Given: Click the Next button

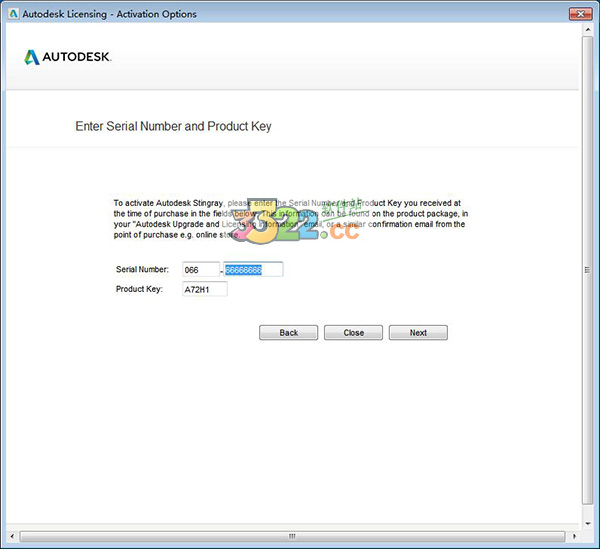Looking at the screenshot, I should point(418,332).
